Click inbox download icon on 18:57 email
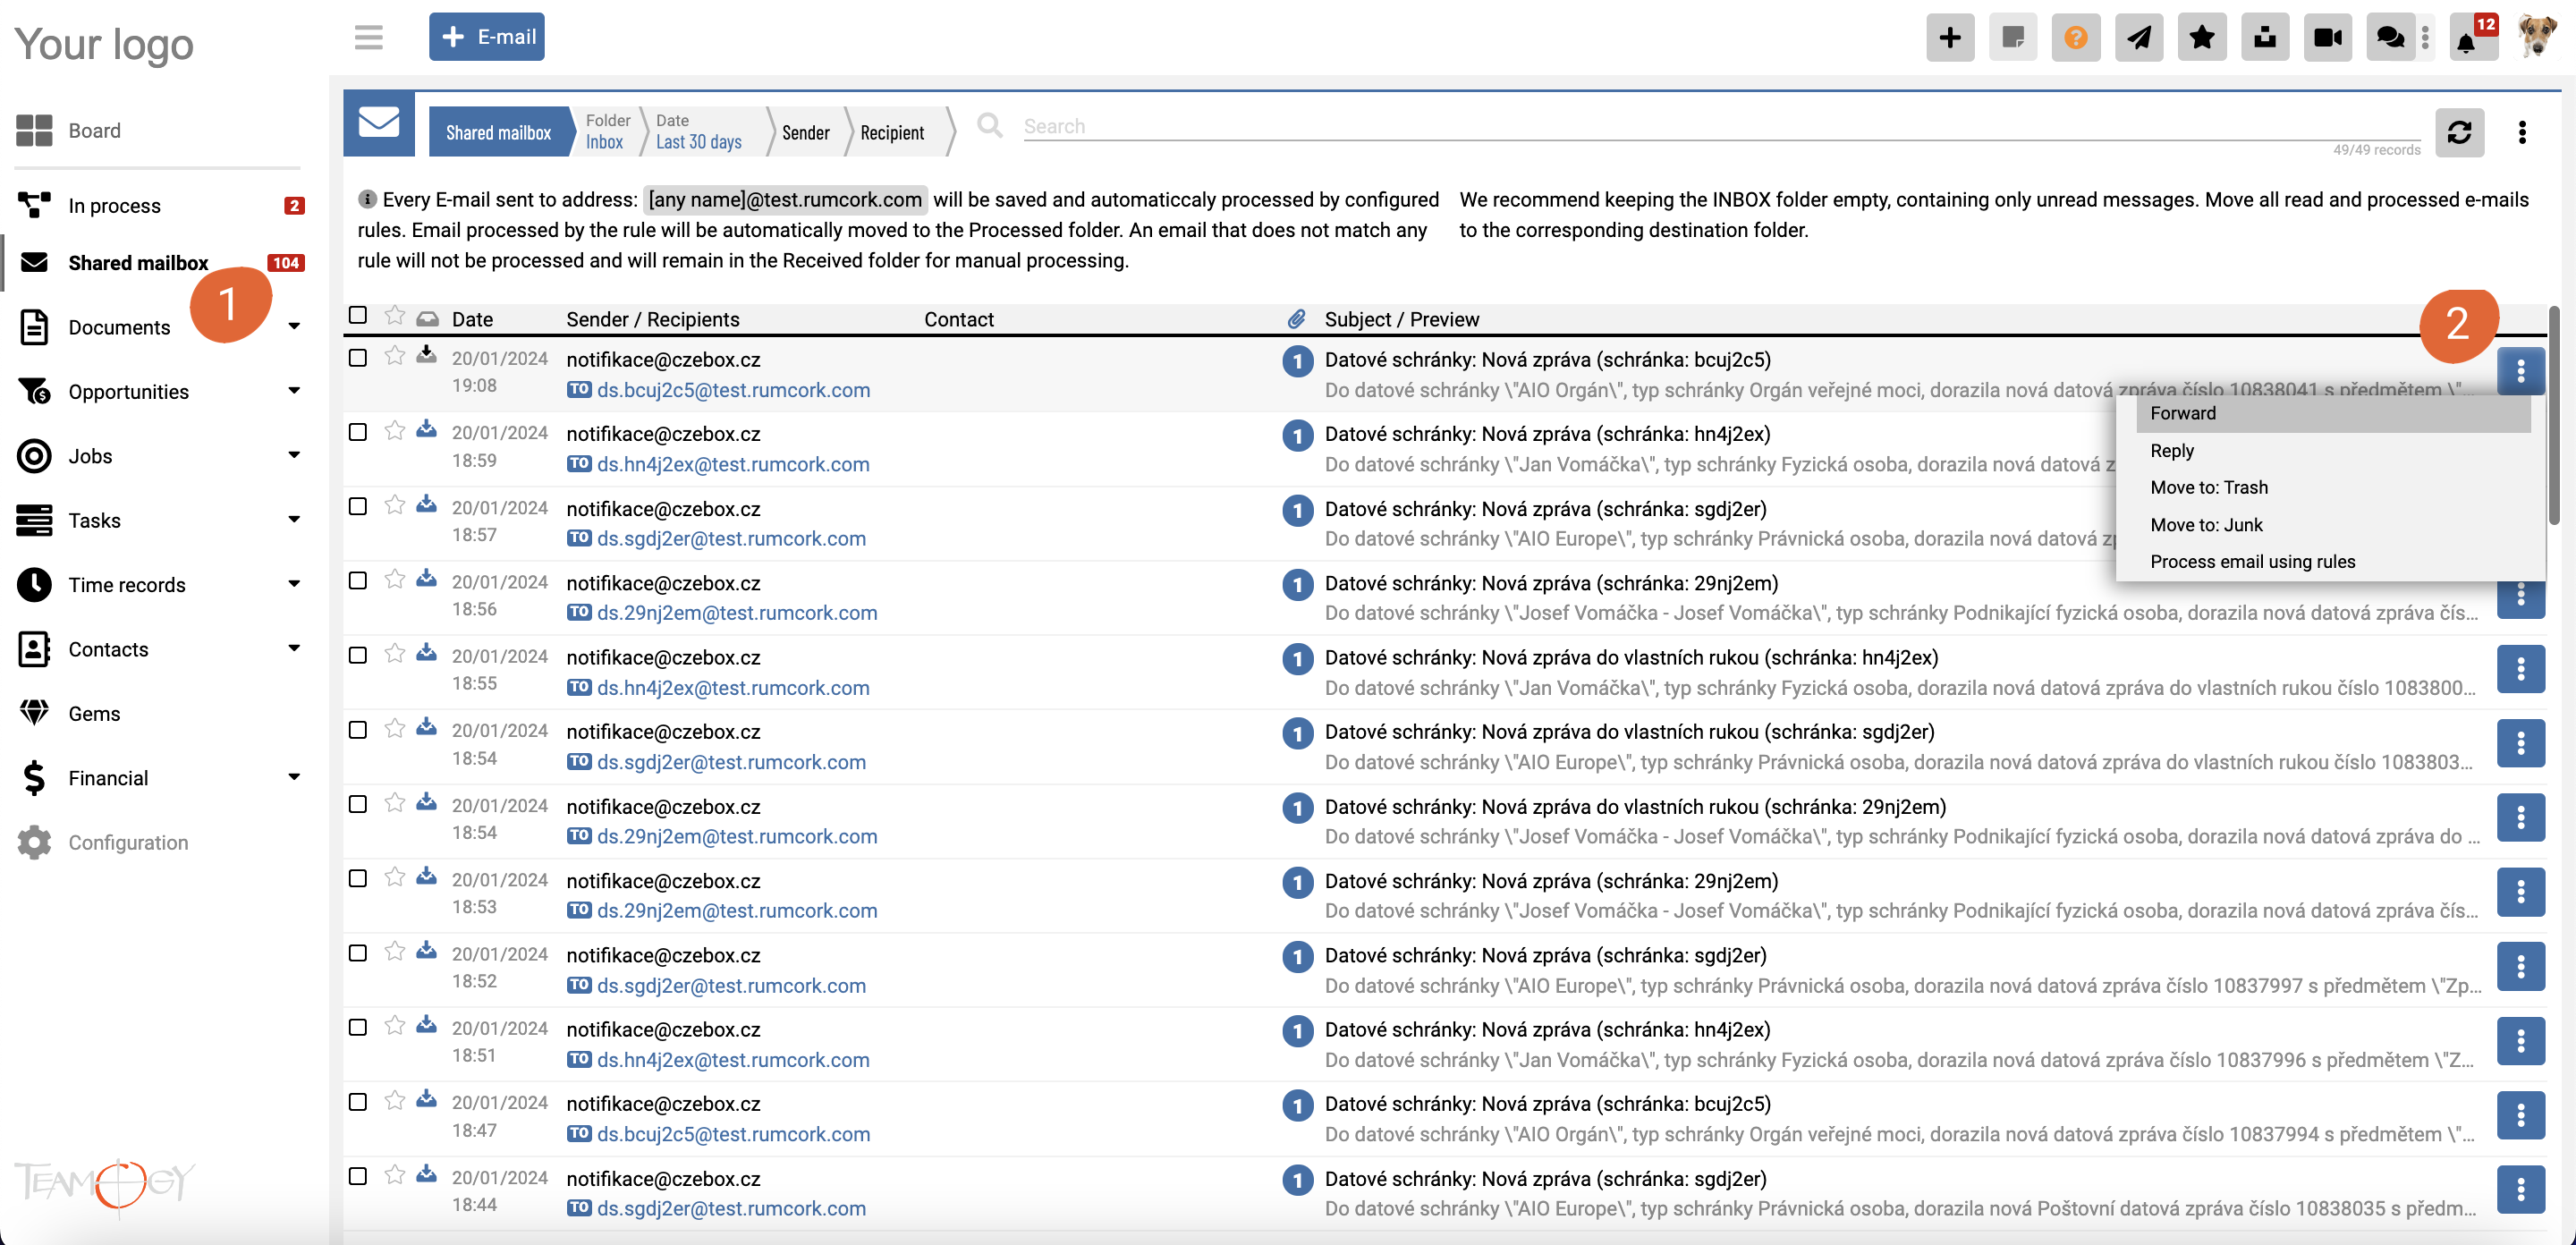 click(426, 503)
